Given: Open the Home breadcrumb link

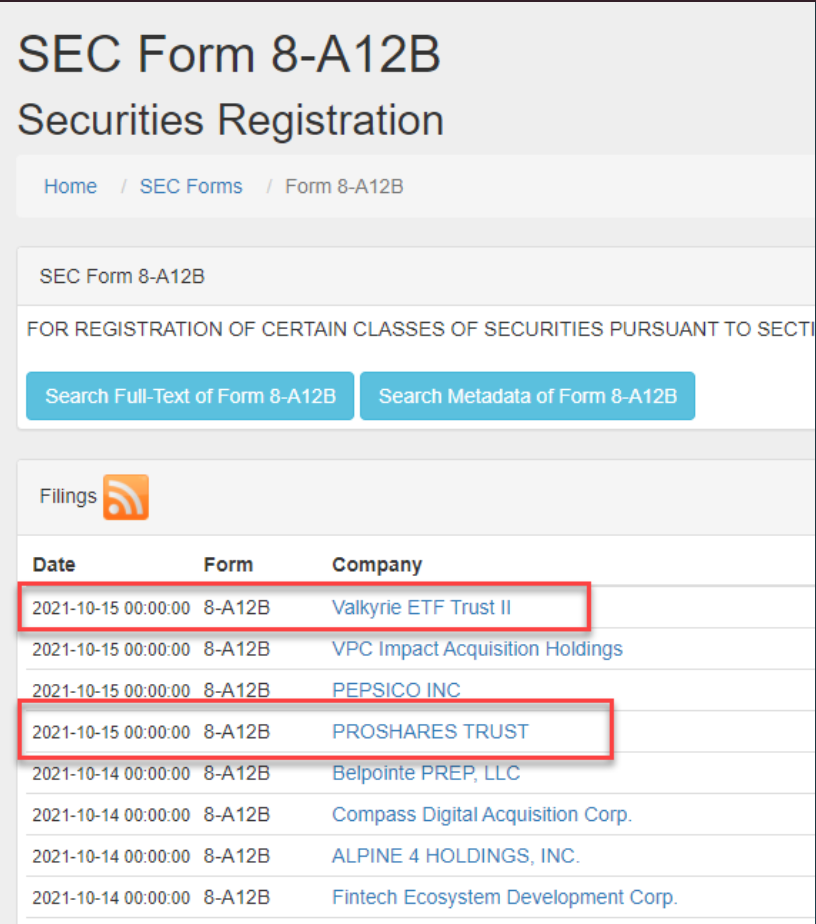Looking at the screenshot, I should tap(70, 187).
